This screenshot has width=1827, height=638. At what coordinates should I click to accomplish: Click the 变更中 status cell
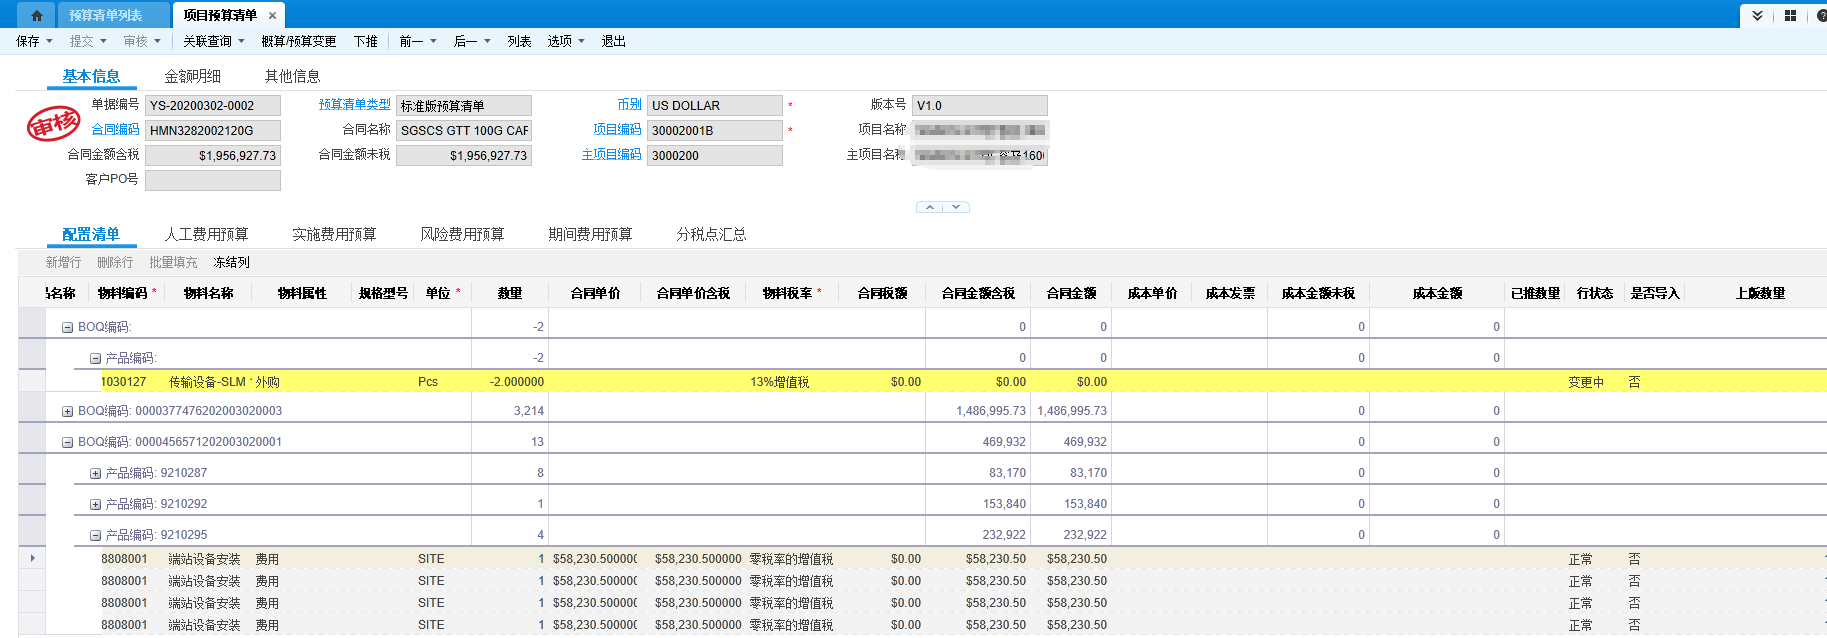click(1585, 382)
